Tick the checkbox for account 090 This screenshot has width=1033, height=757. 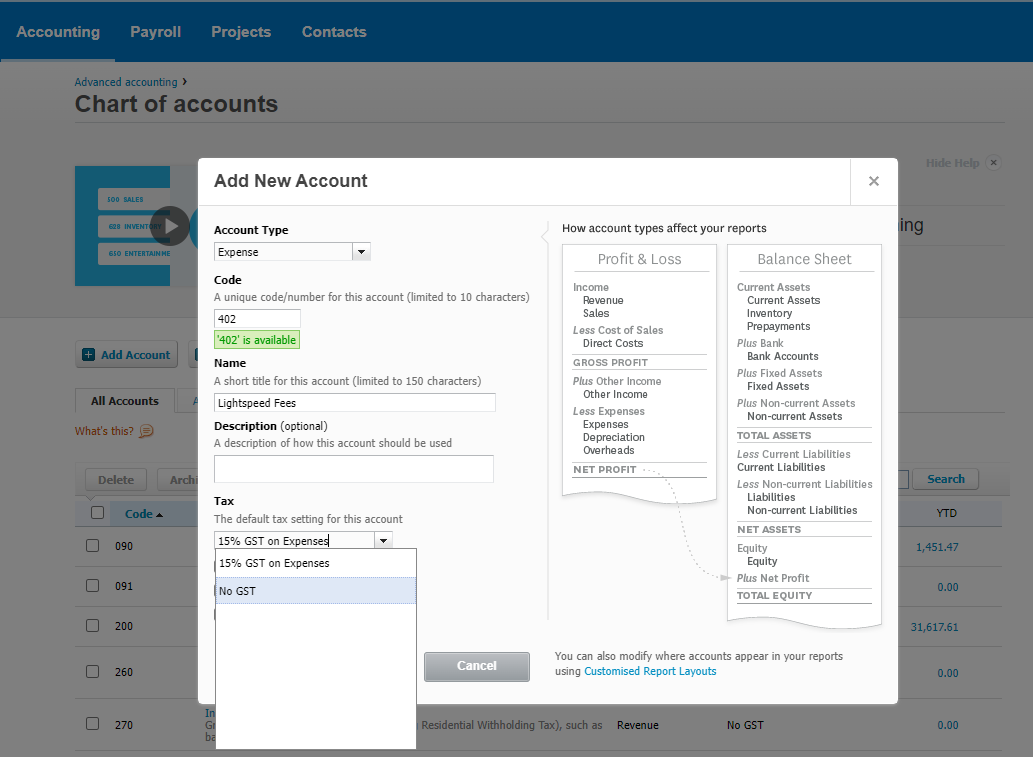coord(92,545)
